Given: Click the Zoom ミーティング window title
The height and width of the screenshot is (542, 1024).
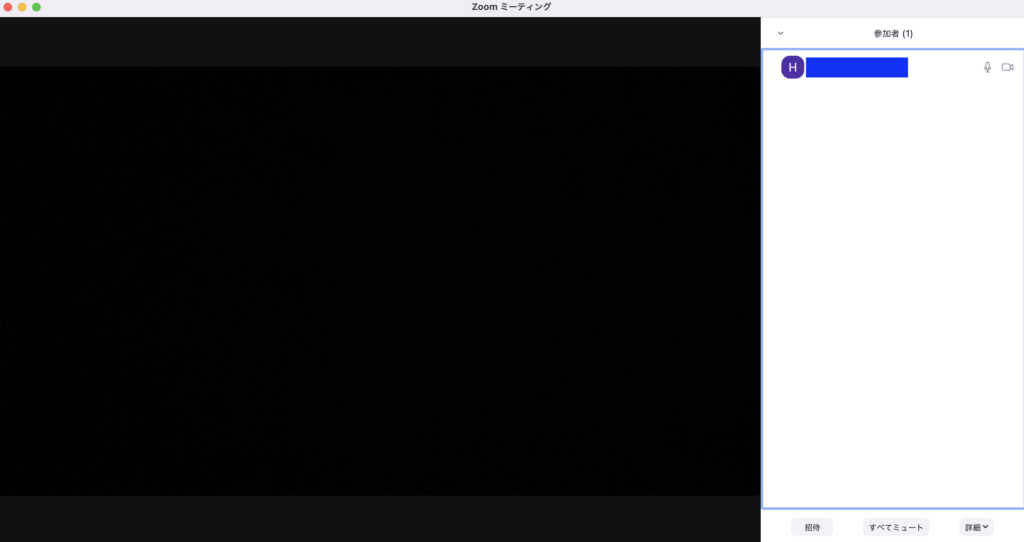Looking at the screenshot, I should [x=511, y=7].
